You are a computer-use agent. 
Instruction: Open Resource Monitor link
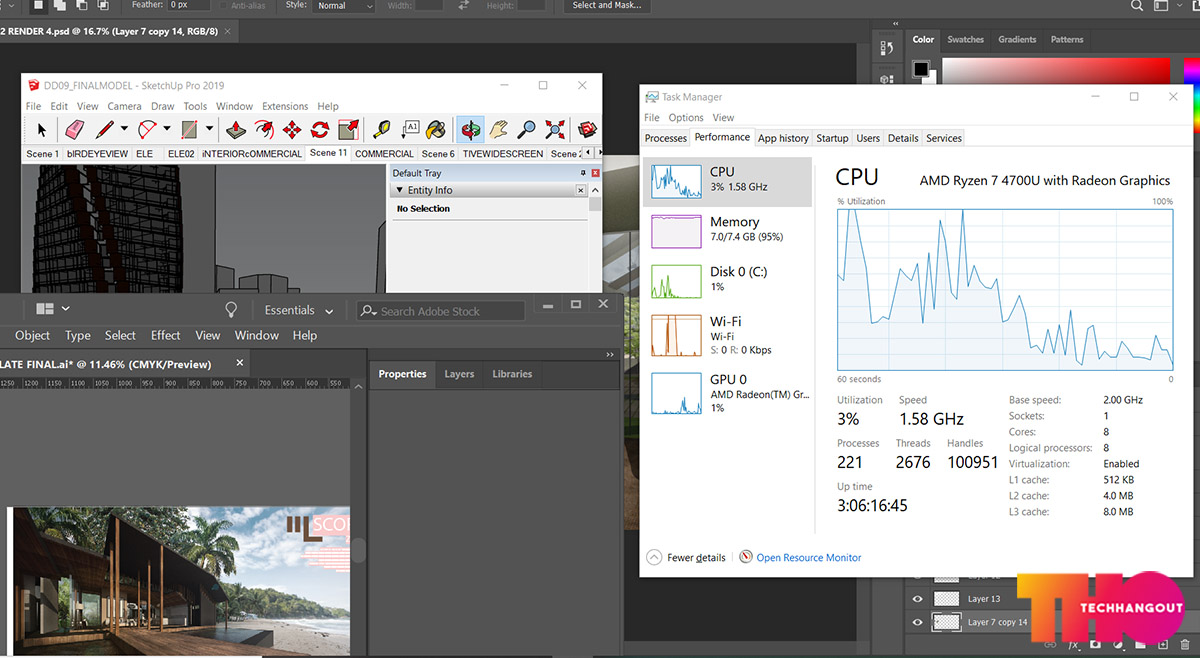tap(809, 558)
